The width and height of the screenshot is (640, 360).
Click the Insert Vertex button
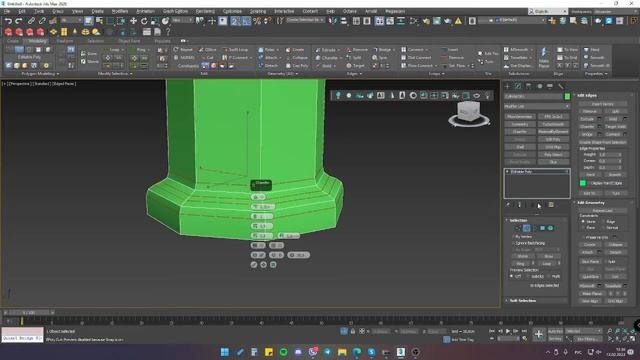602,104
